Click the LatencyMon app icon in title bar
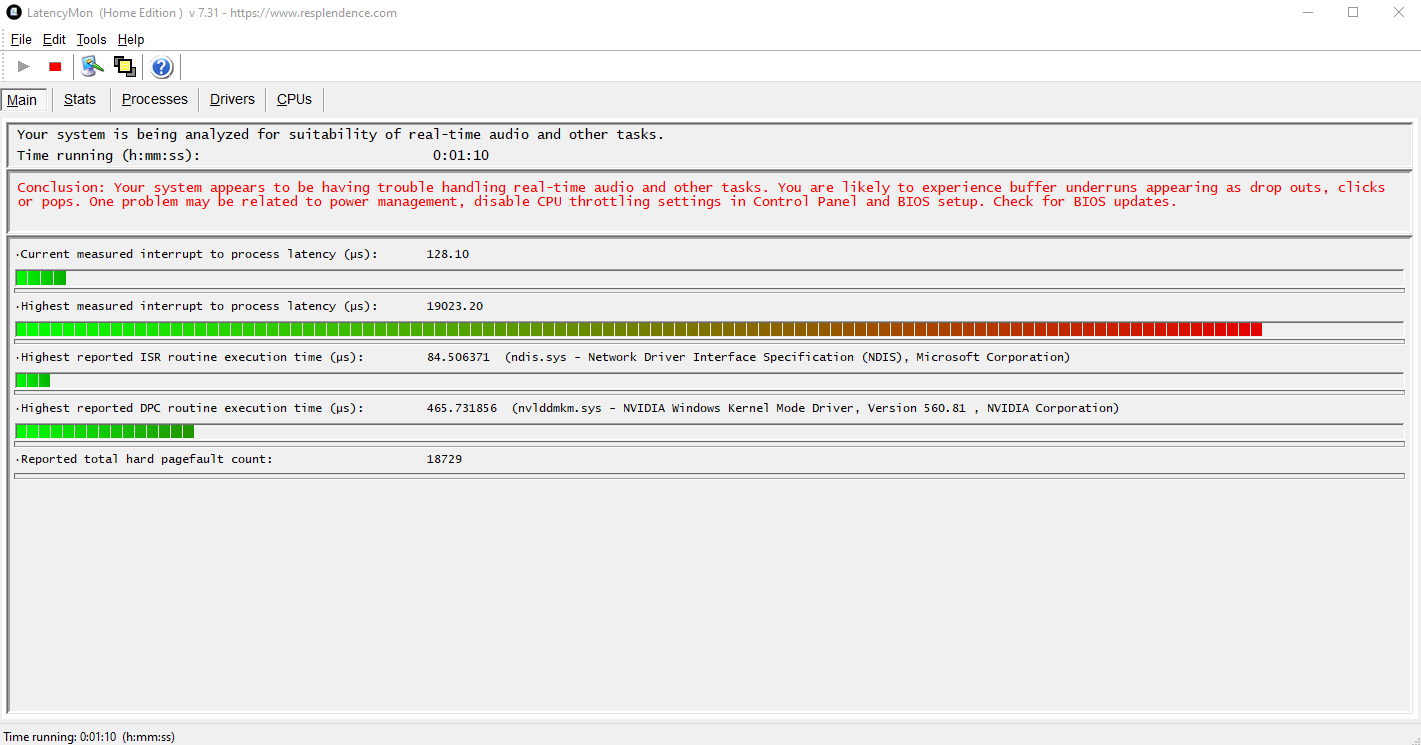This screenshot has height=745, width=1421. (x=14, y=13)
